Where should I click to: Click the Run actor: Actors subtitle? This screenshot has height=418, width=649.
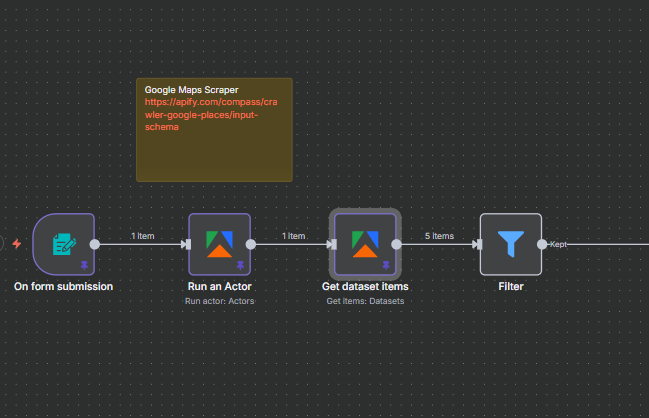(219, 301)
